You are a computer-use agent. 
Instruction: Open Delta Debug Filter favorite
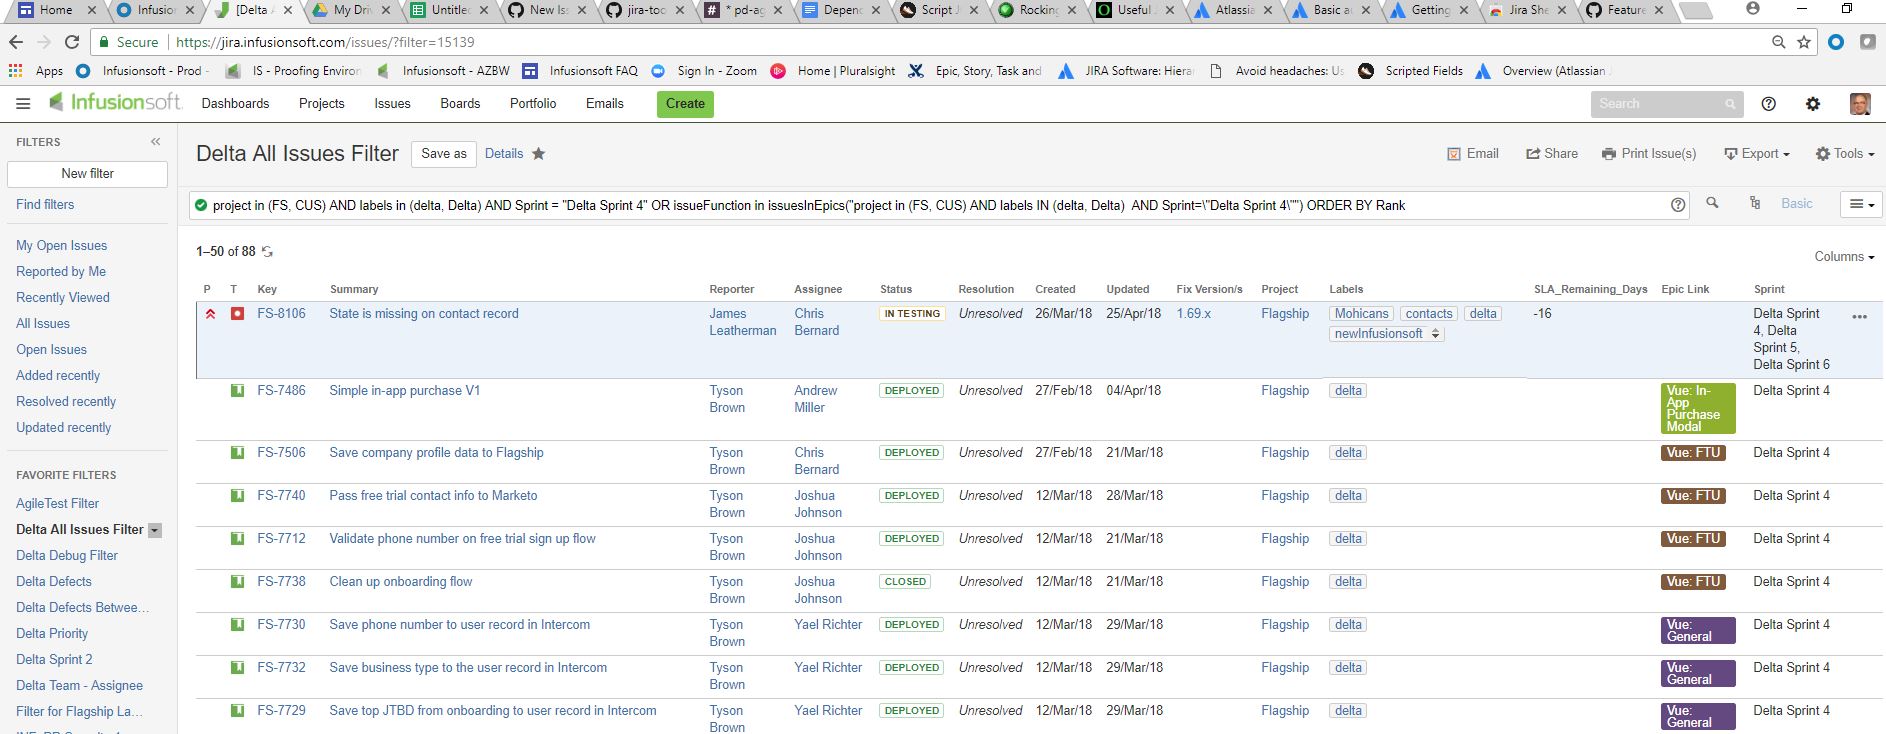(x=67, y=556)
